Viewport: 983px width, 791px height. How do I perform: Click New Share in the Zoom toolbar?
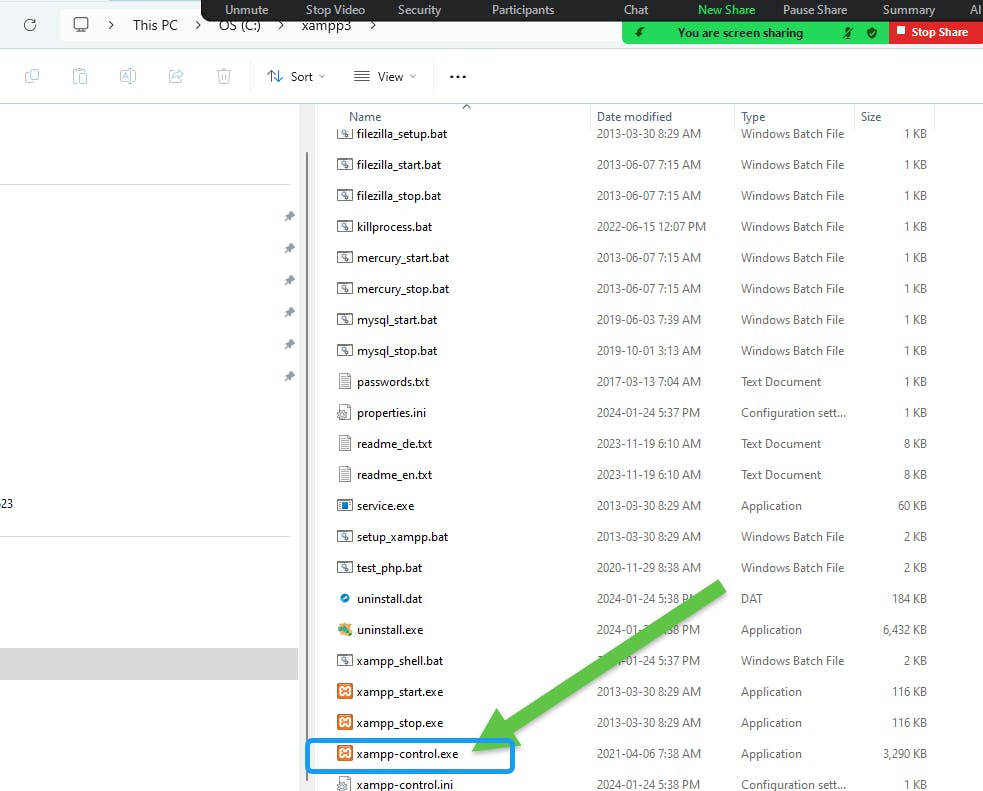(x=726, y=10)
